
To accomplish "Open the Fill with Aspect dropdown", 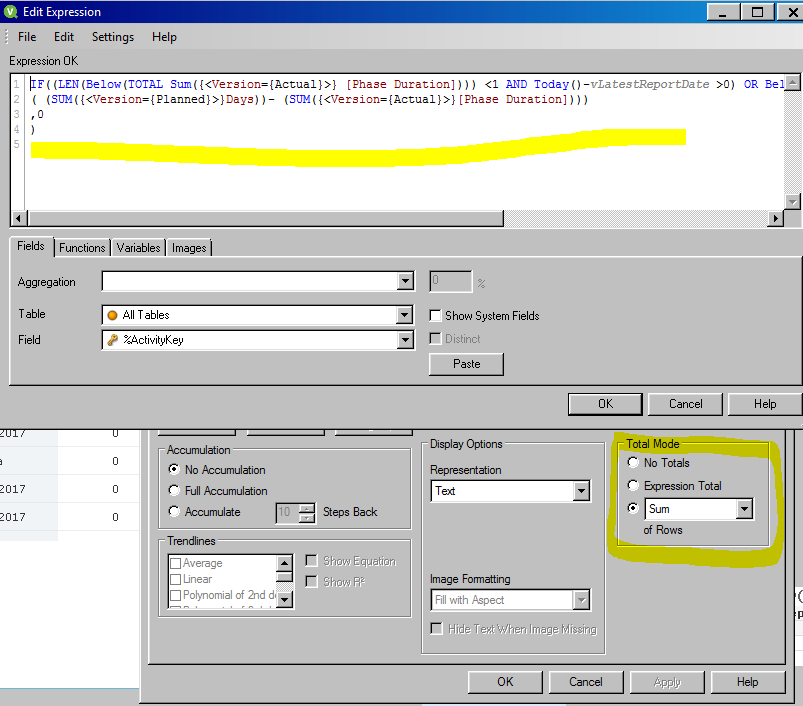I will tap(581, 600).
